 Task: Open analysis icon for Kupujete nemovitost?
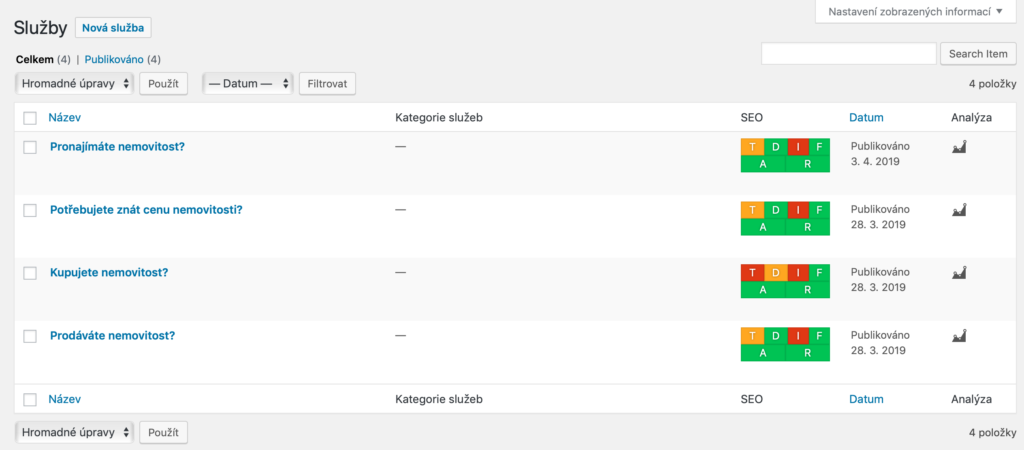959,272
